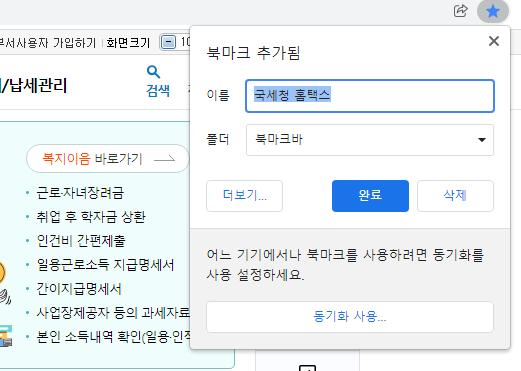
Task: Confirm bookmark with 완료 button
Action: [x=370, y=196]
